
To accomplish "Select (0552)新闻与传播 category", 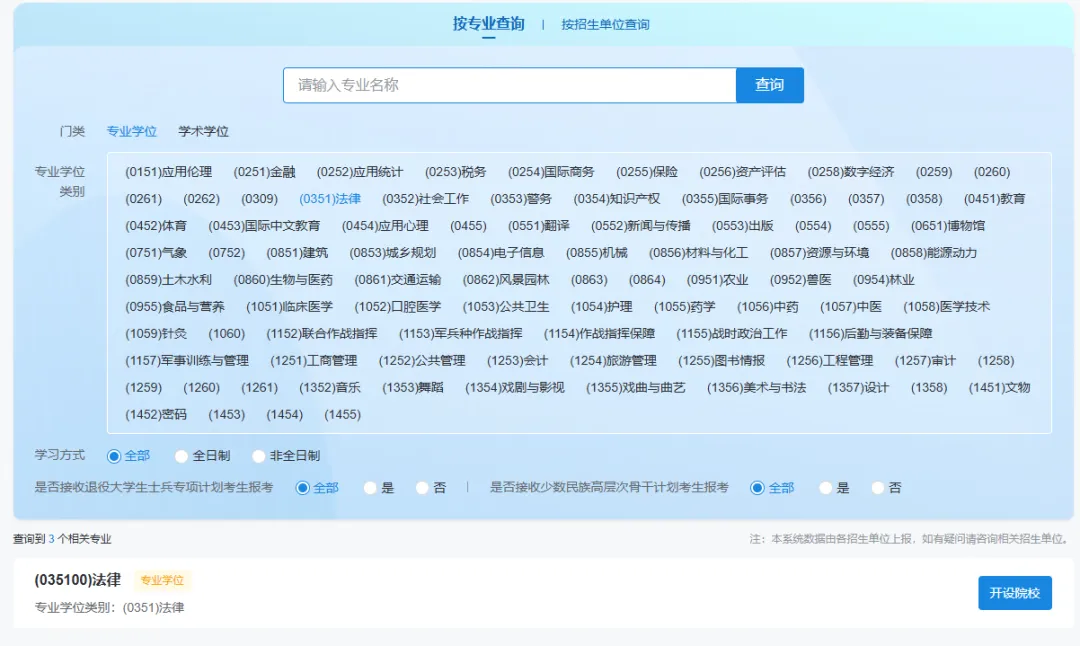I will [641, 226].
